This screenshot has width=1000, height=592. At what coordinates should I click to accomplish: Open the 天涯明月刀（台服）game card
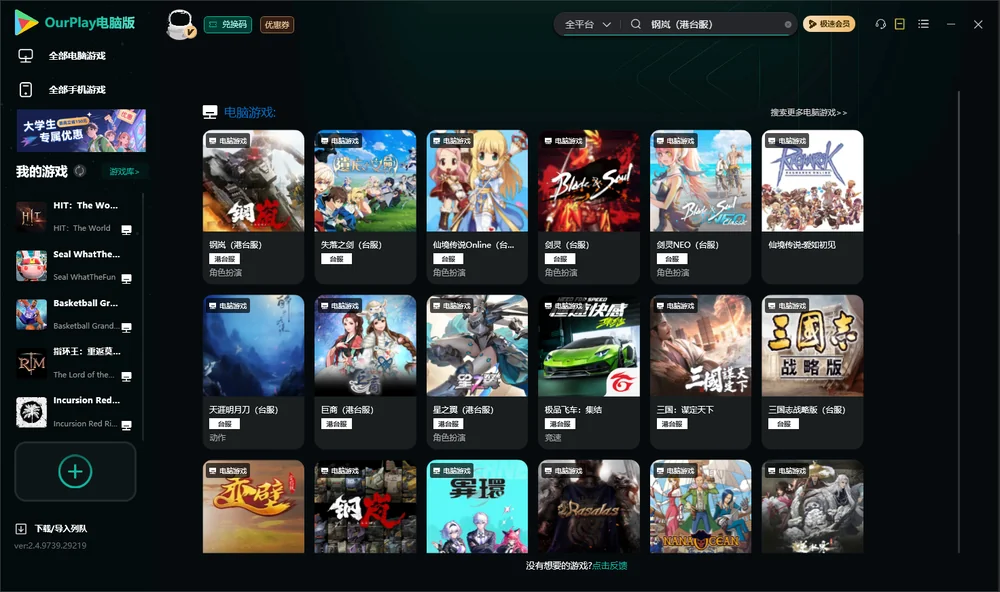[253, 371]
